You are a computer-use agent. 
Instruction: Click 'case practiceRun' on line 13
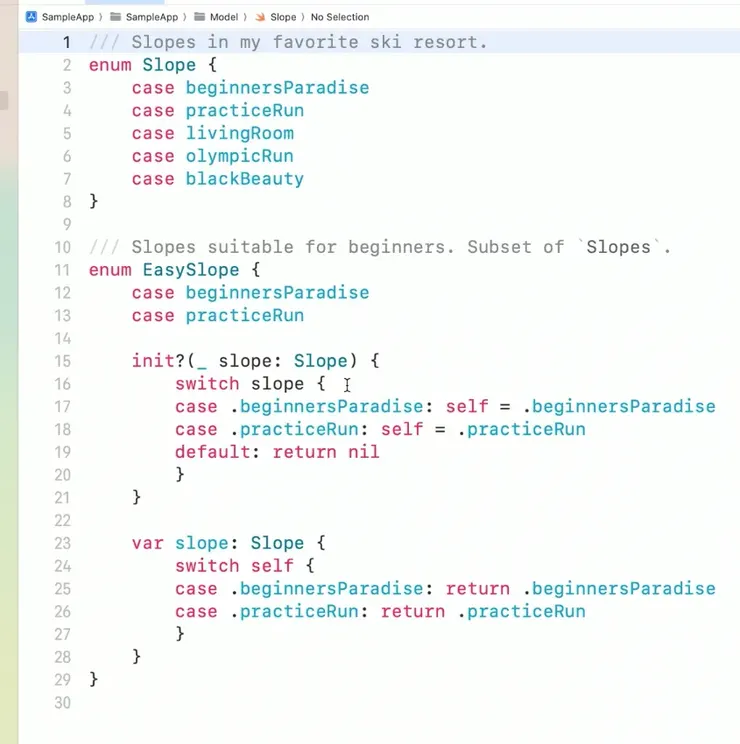coord(218,316)
